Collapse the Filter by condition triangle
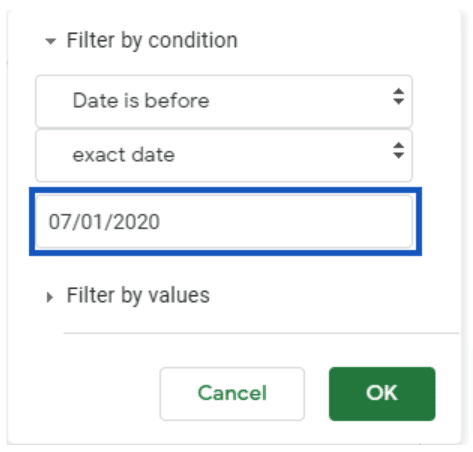Viewport: 473px width, 452px height. tap(50, 42)
